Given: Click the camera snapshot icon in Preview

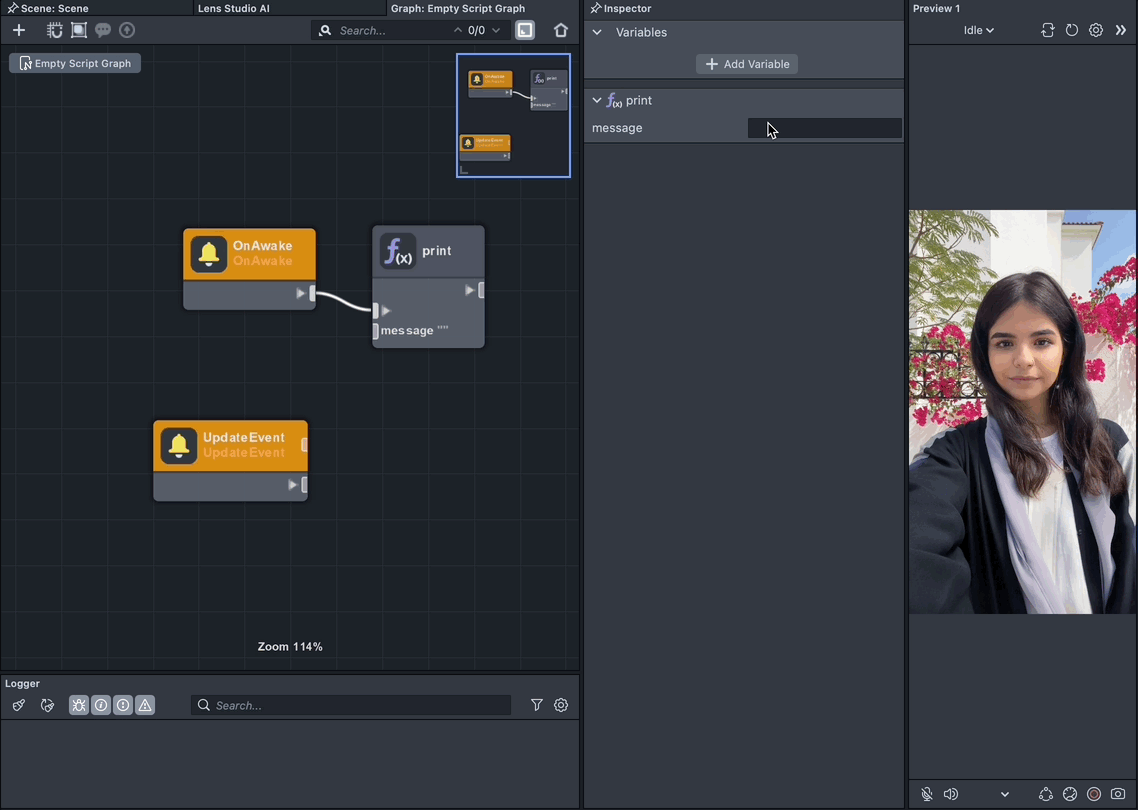Looking at the screenshot, I should [x=1118, y=794].
